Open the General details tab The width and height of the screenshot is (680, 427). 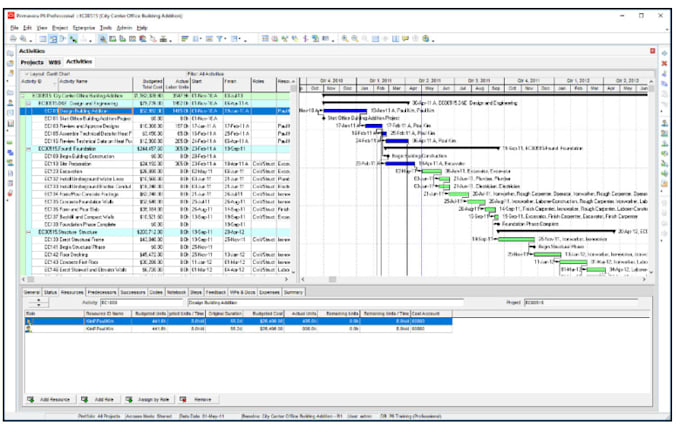click(32, 292)
